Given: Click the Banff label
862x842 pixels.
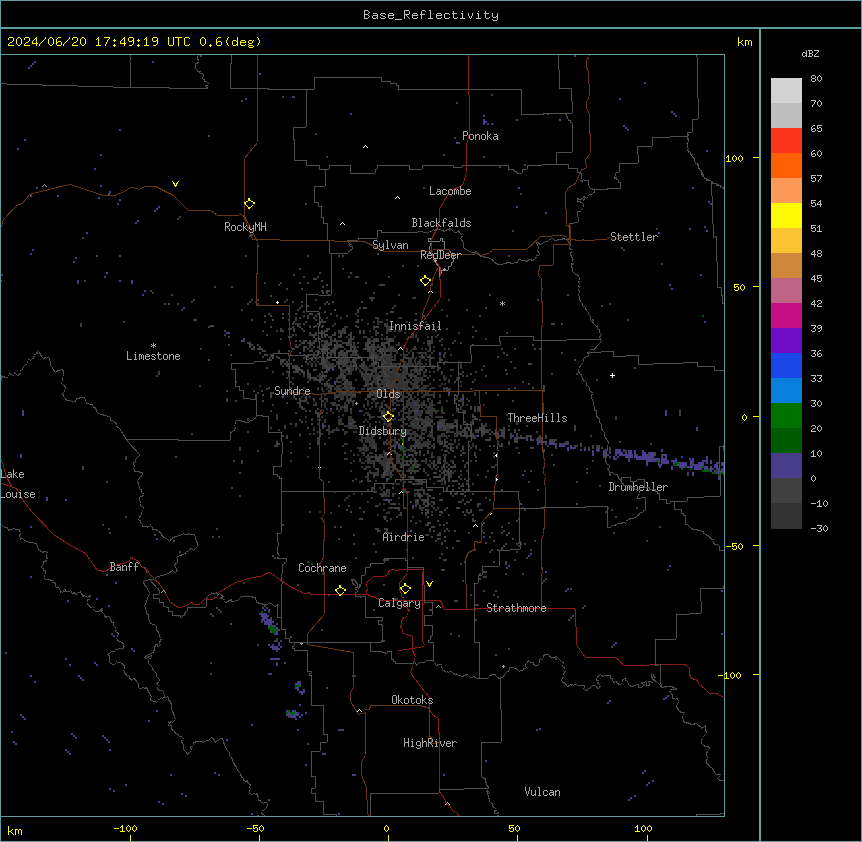Looking at the screenshot, I should [124, 567].
